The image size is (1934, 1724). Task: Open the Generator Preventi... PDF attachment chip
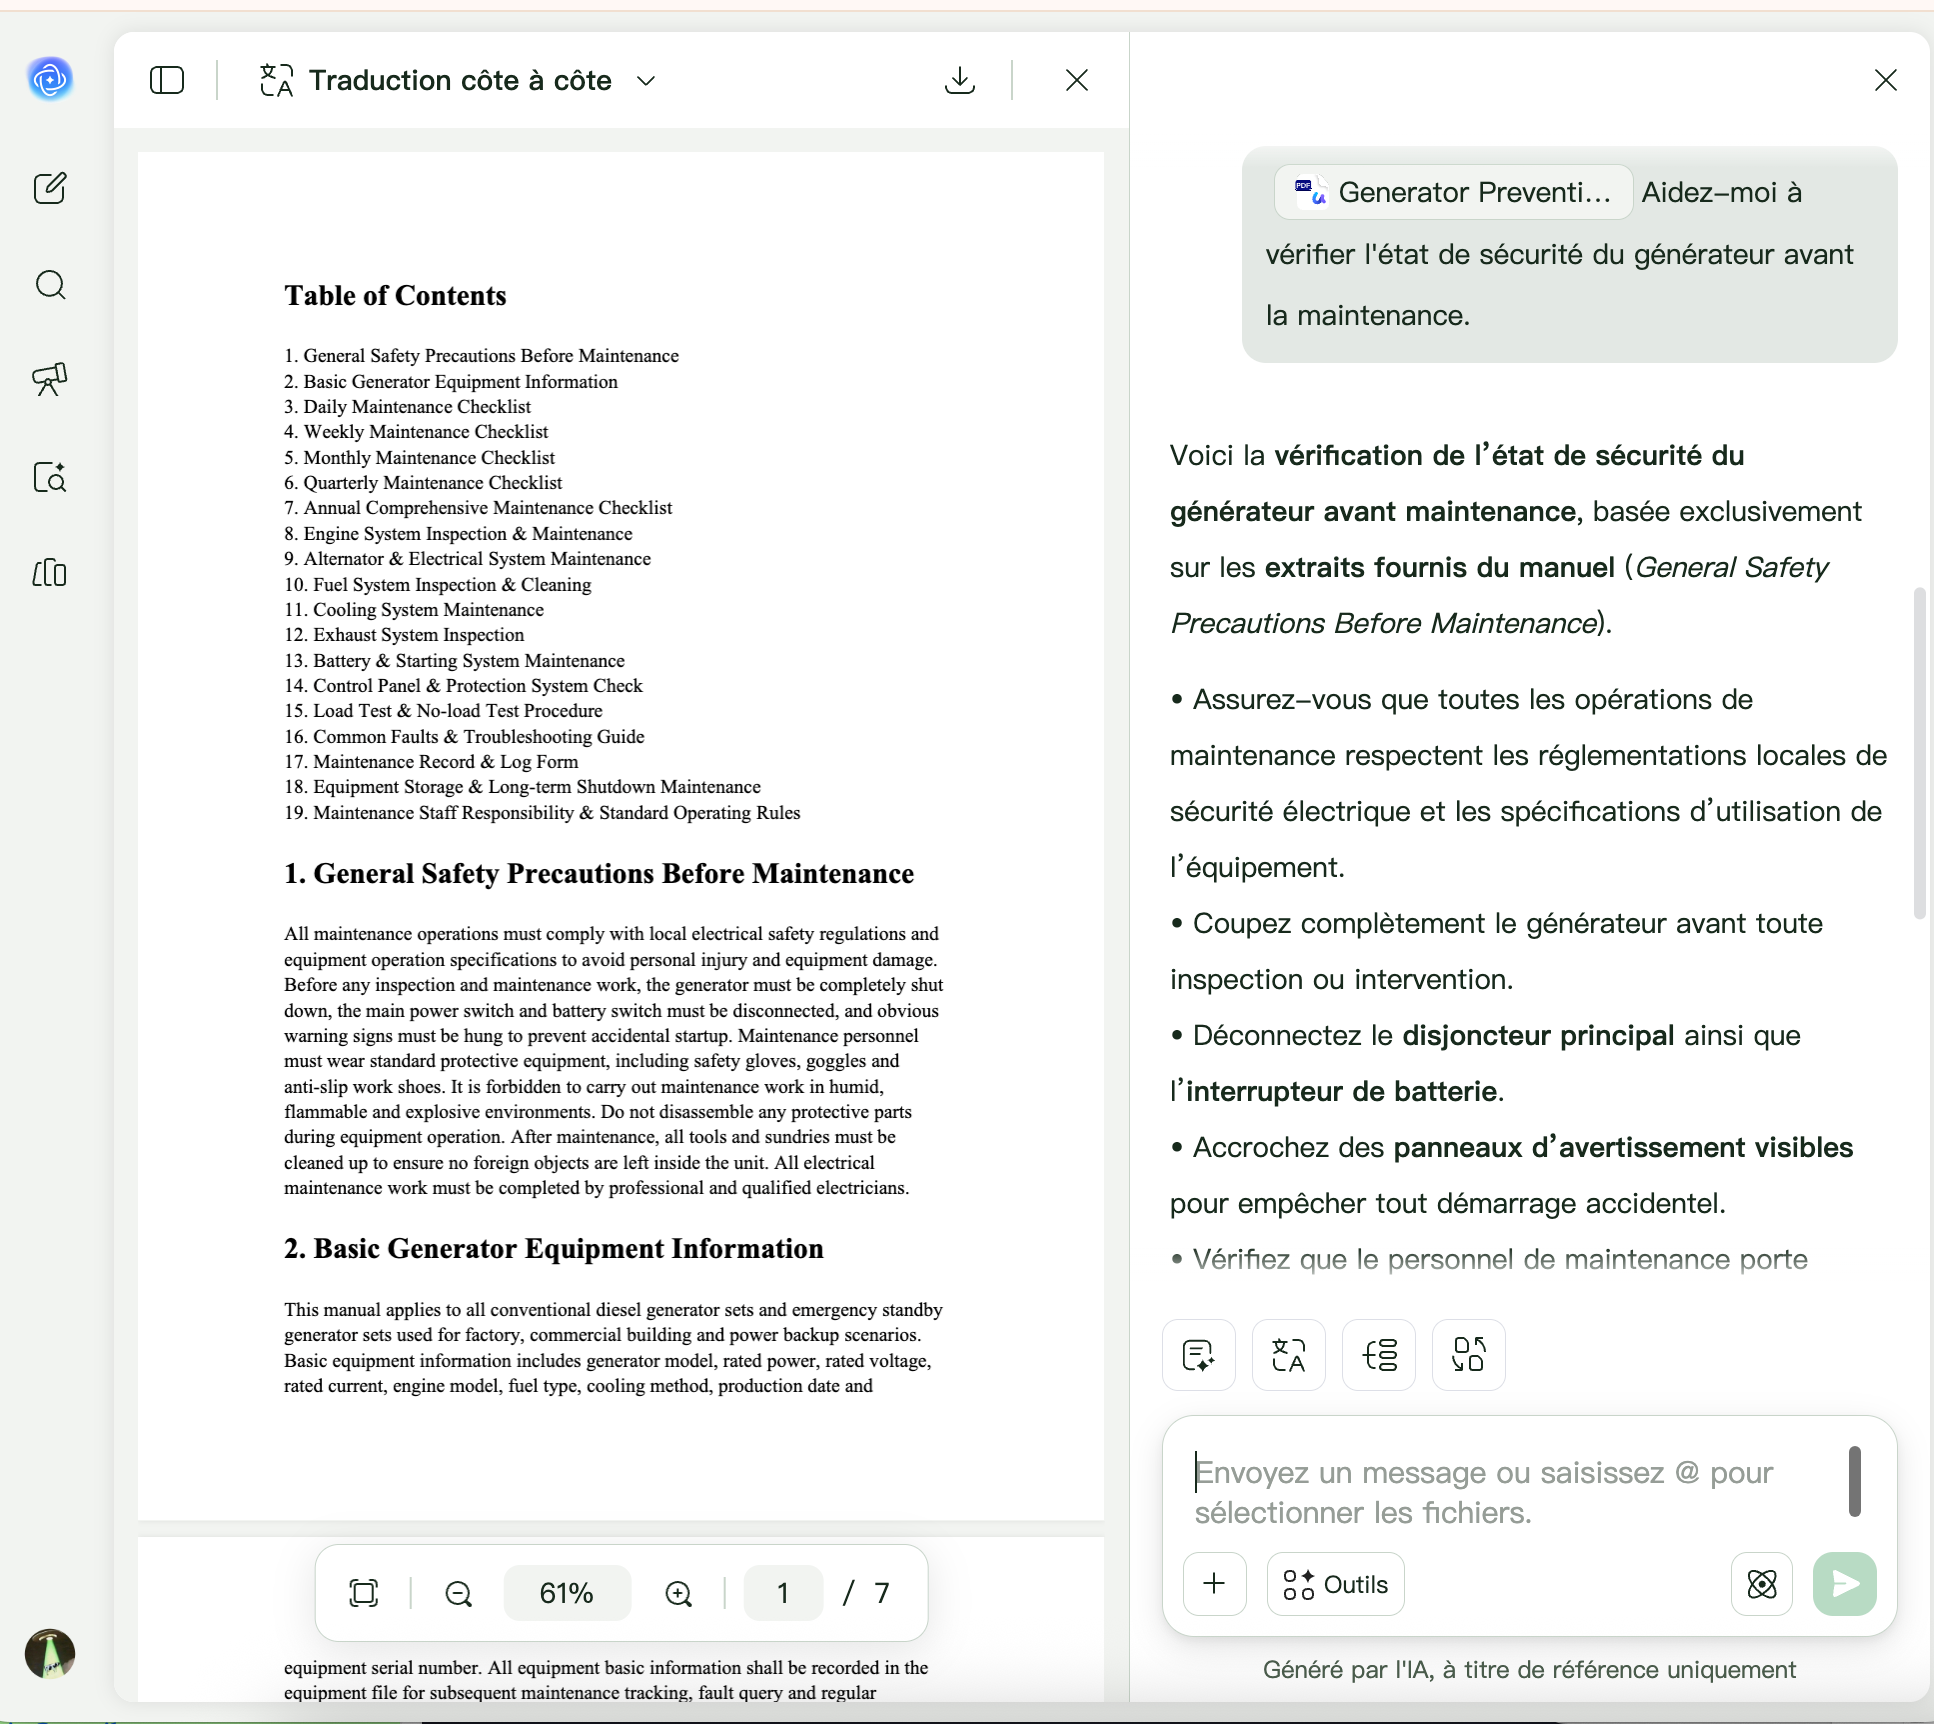point(1453,192)
